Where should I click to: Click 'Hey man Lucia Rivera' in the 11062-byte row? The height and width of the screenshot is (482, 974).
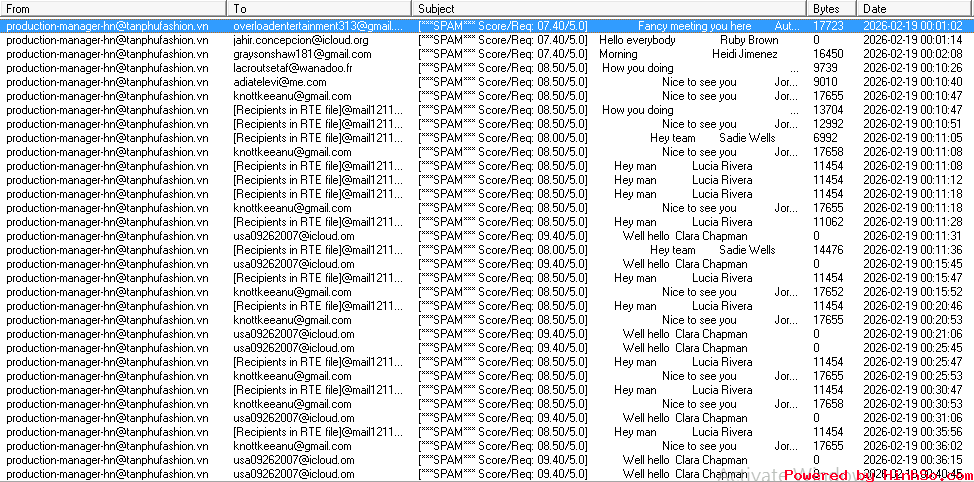click(x=683, y=222)
